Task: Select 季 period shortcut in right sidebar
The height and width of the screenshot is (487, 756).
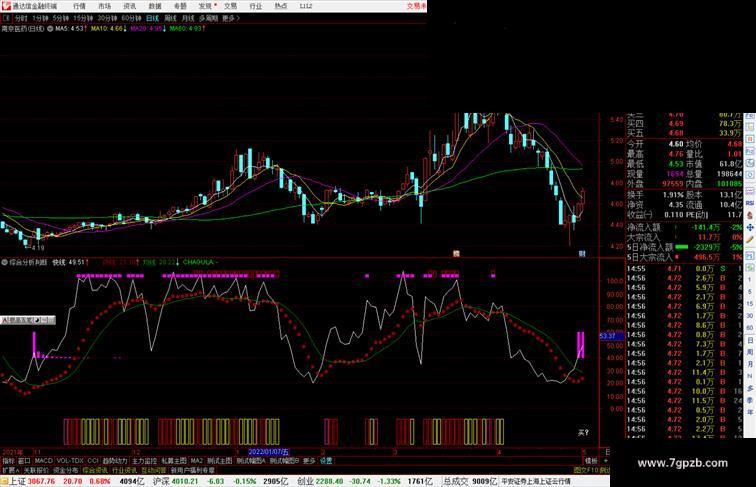Action: coord(750,400)
